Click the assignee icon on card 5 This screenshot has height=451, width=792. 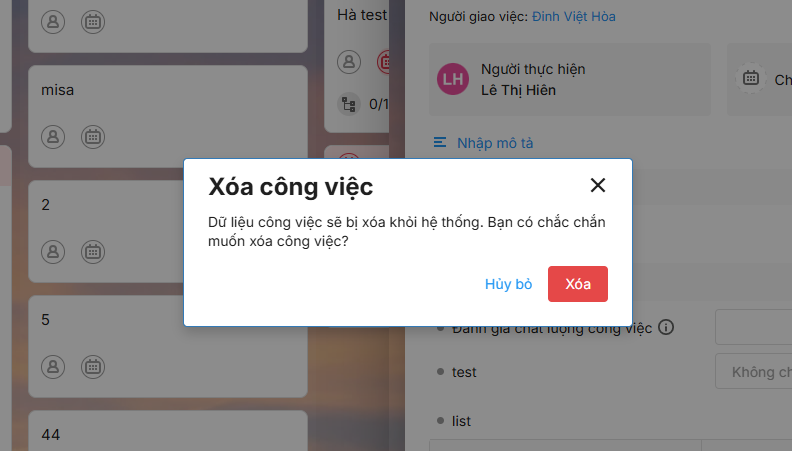(53, 367)
